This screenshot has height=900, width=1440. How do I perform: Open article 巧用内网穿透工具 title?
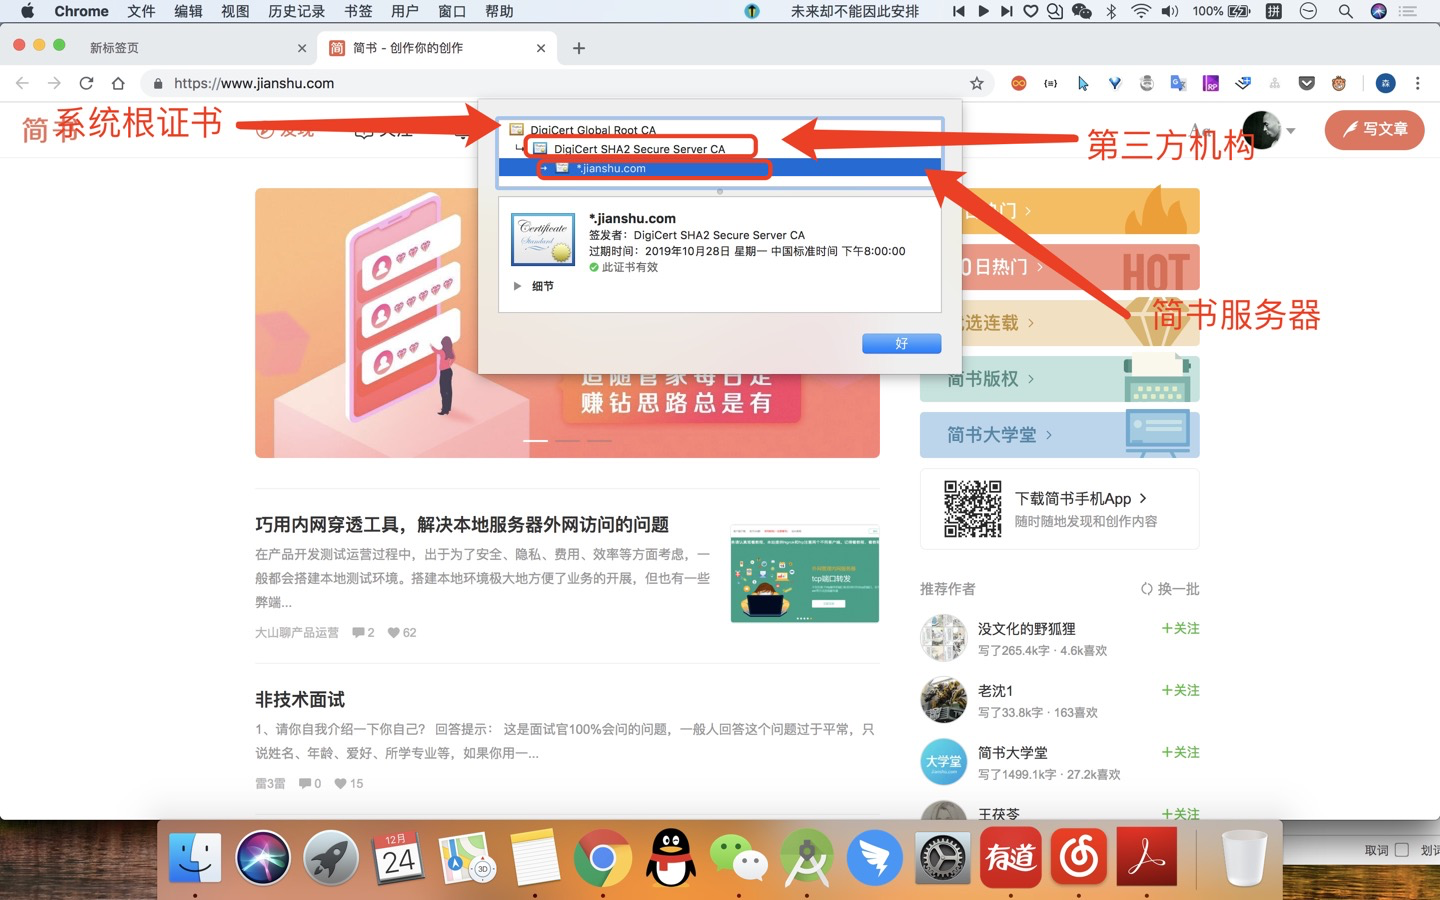pos(462,524)
